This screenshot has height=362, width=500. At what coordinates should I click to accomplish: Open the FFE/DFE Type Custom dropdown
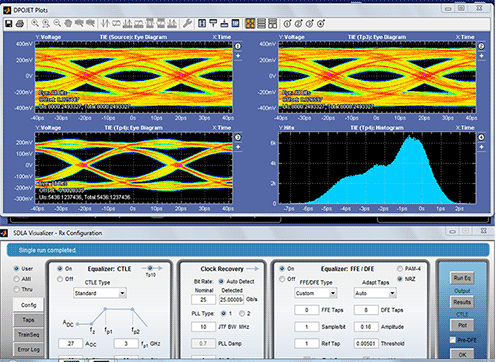coord(316,293)
